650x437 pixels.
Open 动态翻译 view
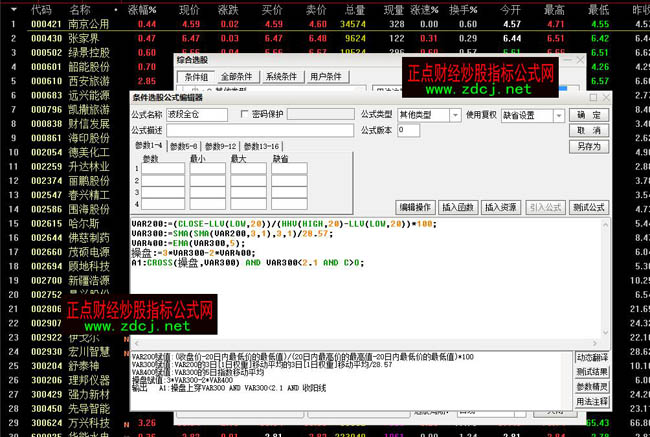[592, 357]
